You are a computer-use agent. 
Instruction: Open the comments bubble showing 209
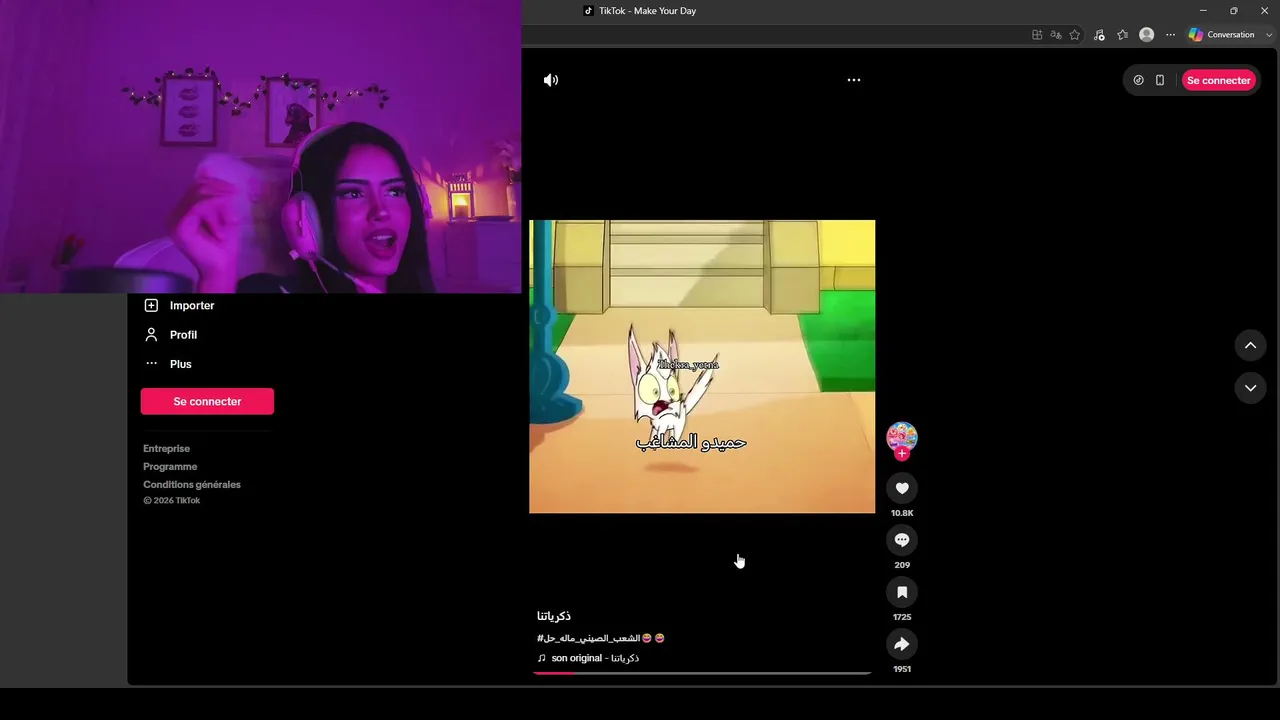902,540
